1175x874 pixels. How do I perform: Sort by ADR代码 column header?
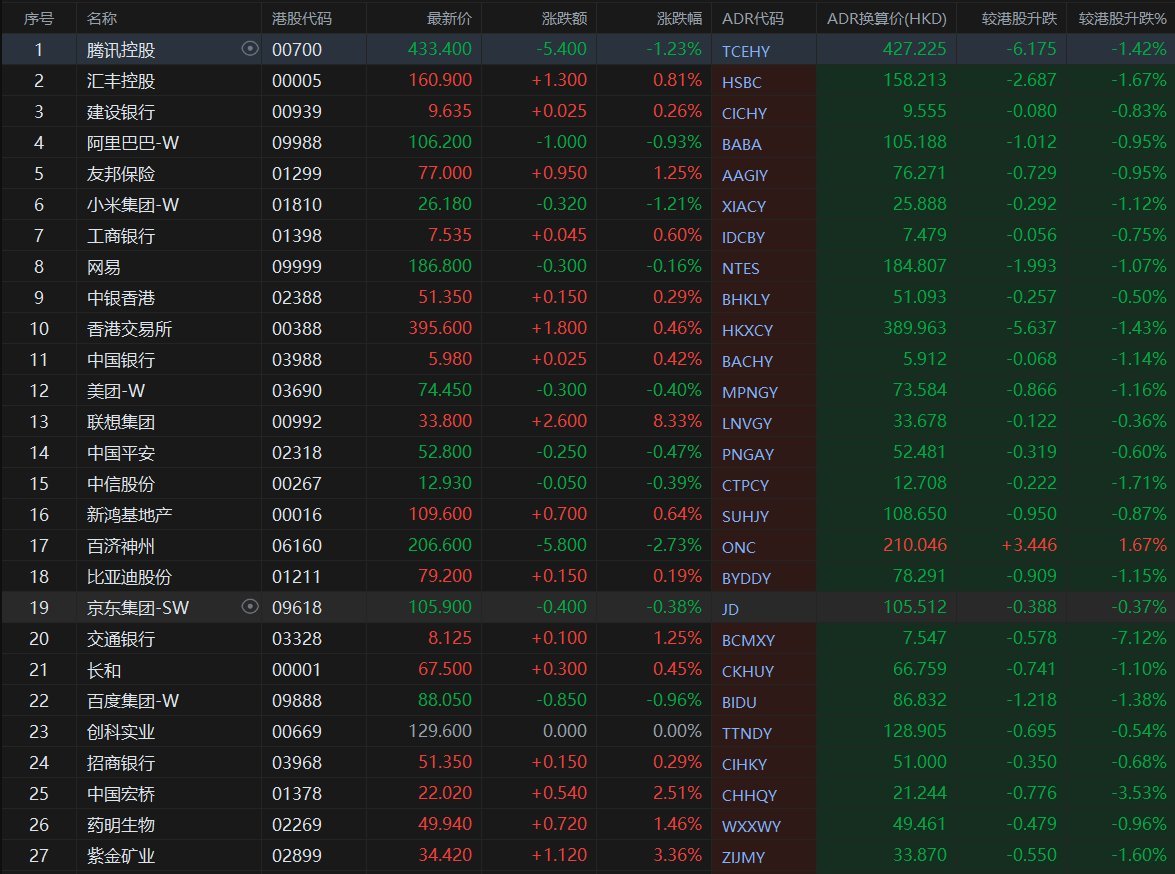point(752,18)
